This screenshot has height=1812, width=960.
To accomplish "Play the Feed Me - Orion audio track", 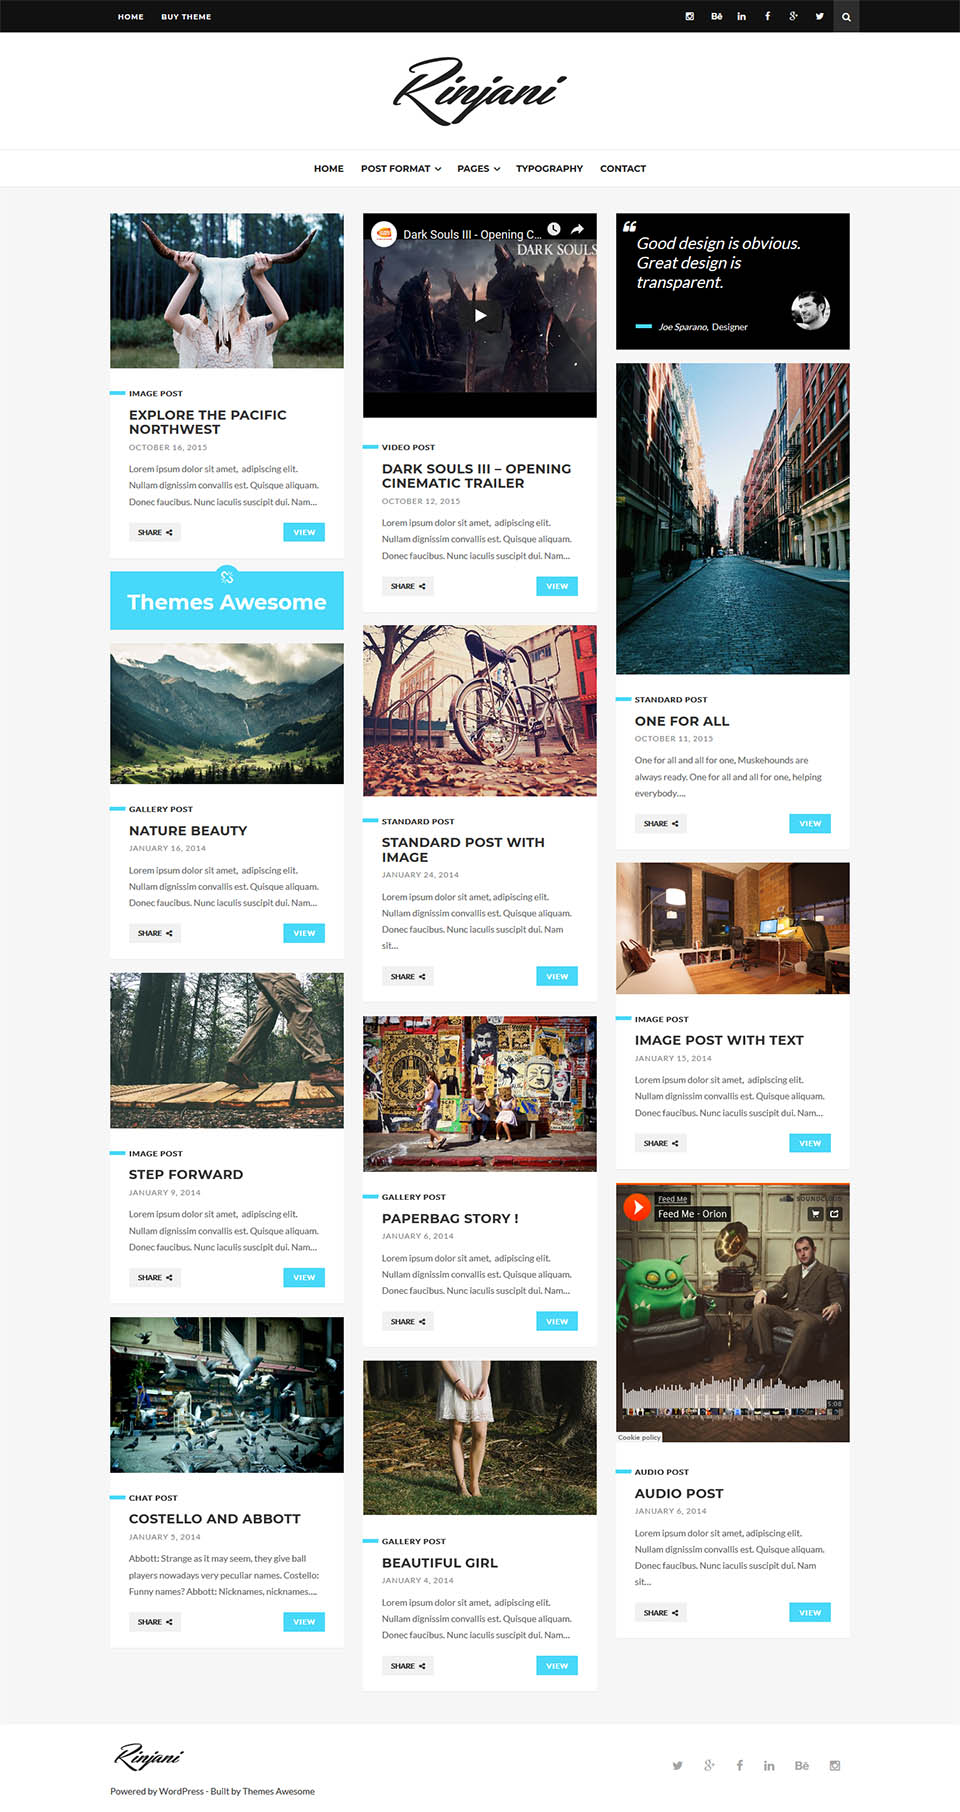I will (x=637, y=1207).
